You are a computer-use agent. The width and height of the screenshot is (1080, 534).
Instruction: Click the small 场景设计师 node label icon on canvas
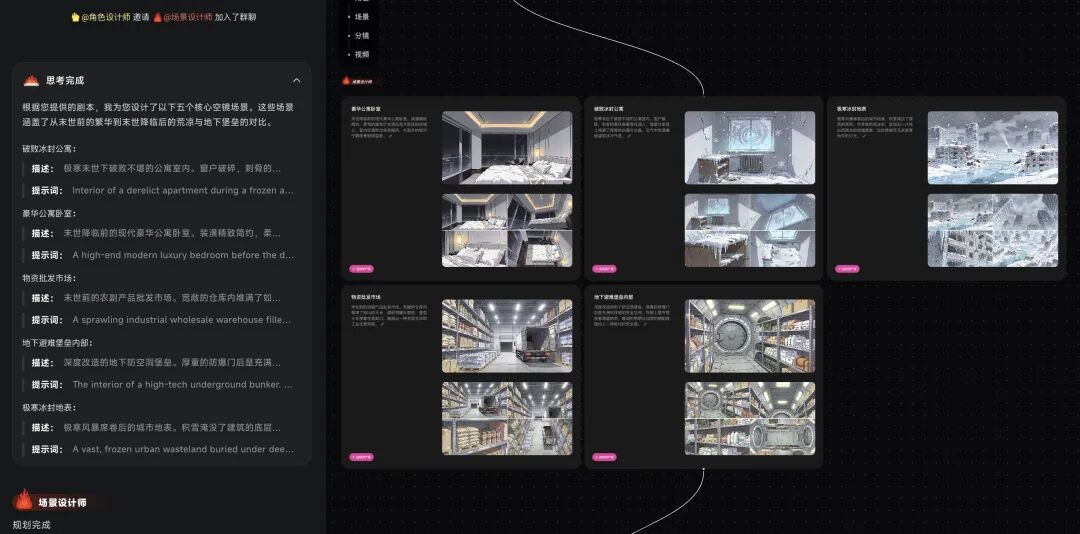tap(347, 80)
